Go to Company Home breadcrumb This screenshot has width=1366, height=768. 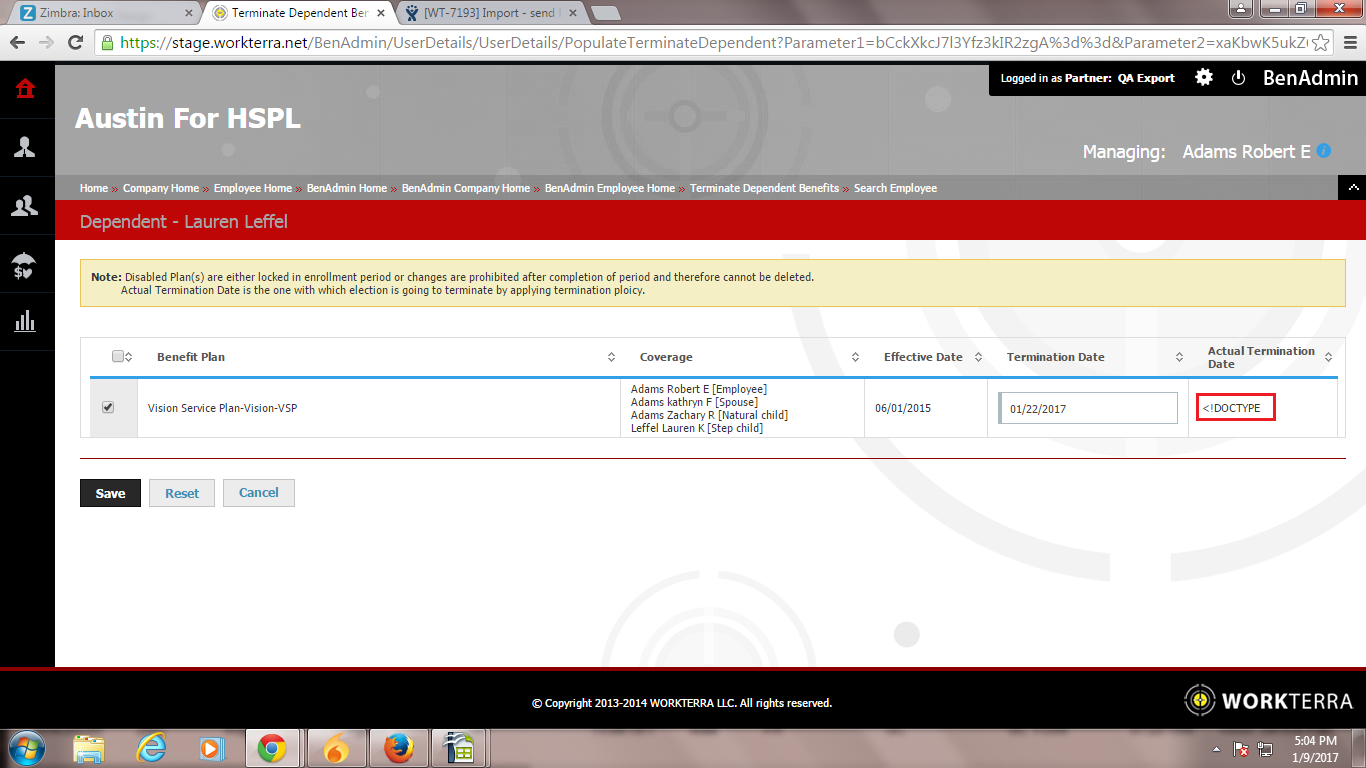tap(161, 188)
